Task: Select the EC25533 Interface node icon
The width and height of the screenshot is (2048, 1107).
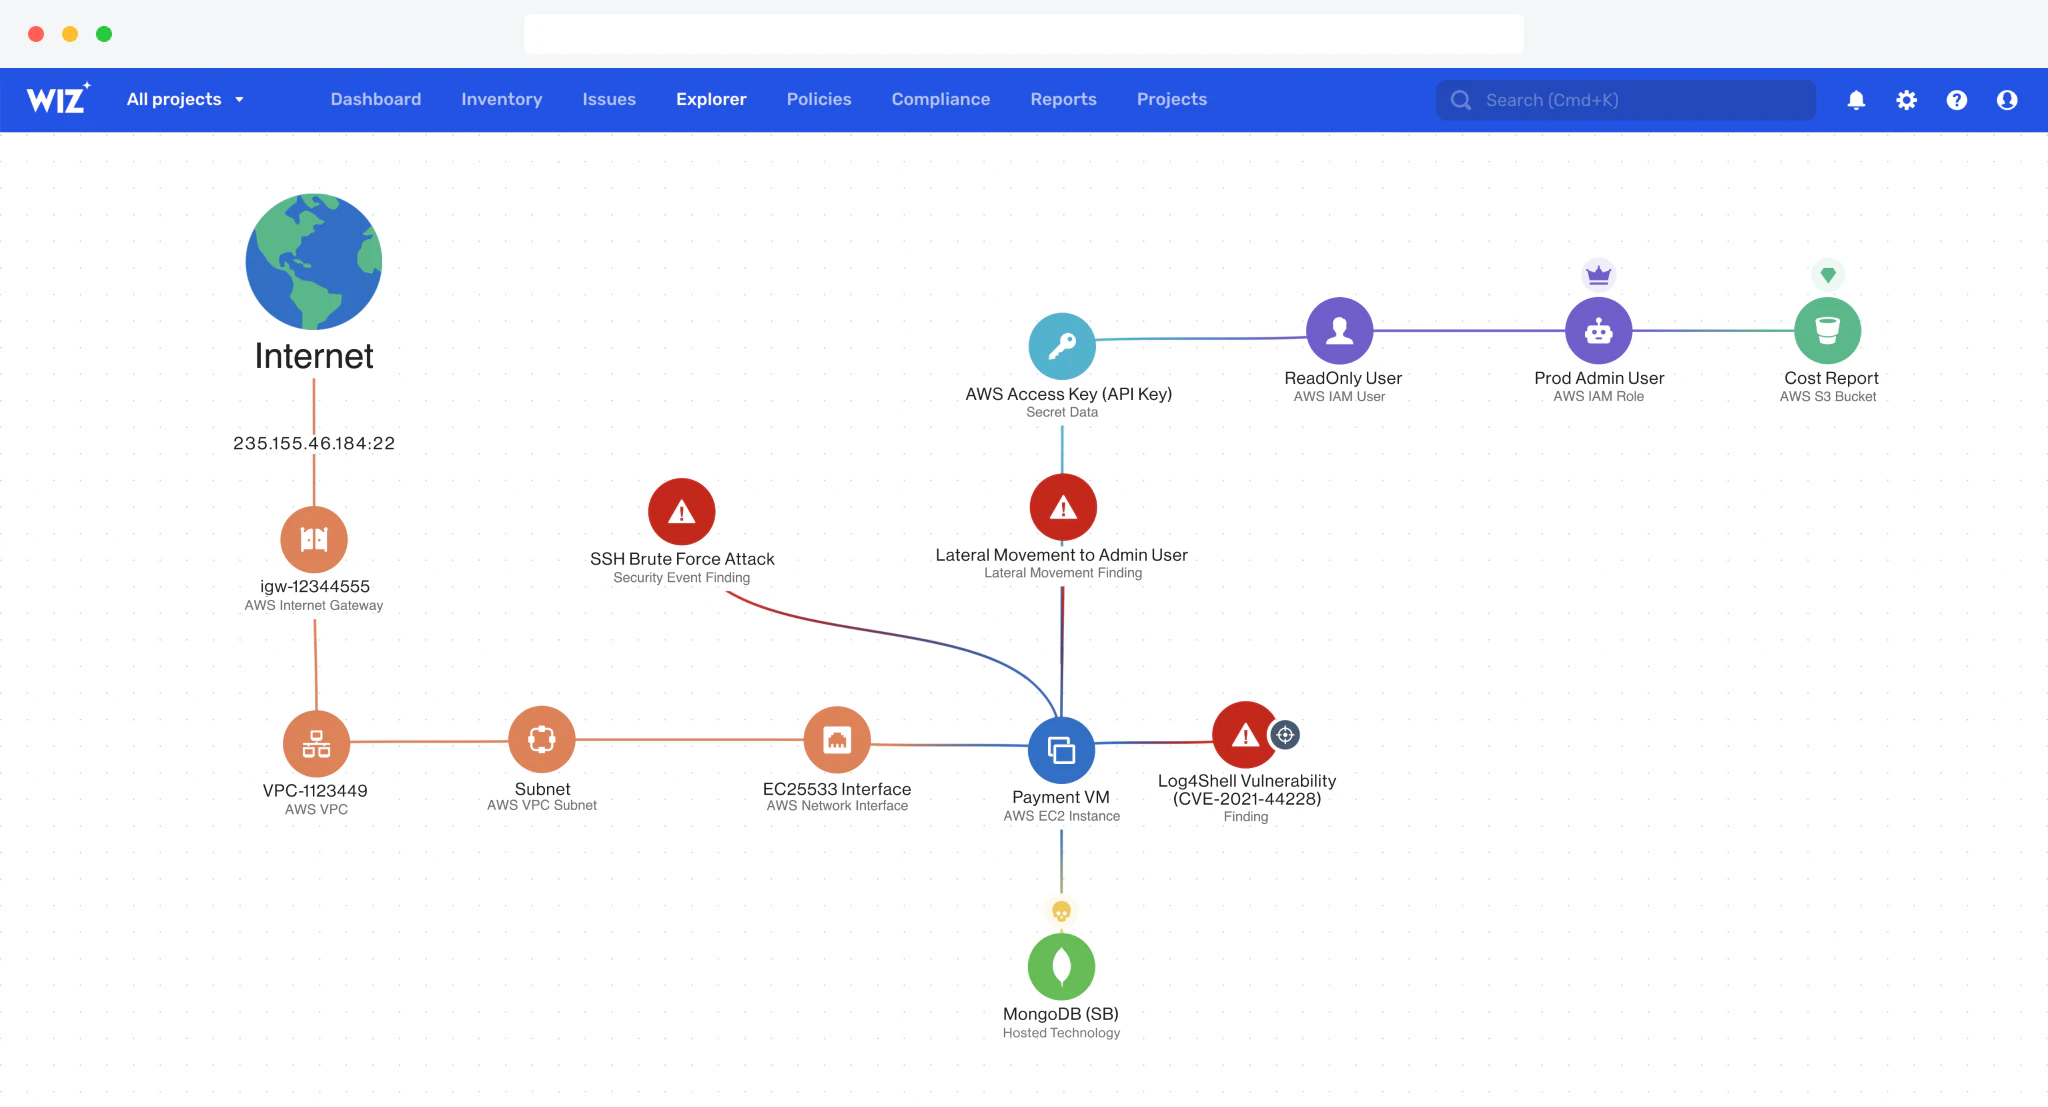Action: 837,740
